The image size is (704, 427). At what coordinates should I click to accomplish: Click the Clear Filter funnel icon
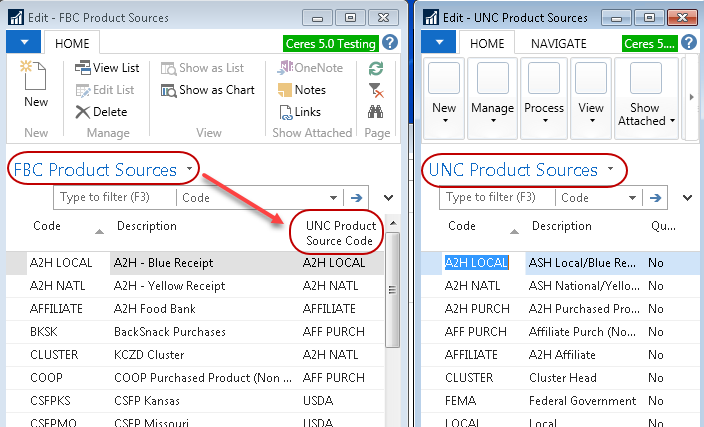tap(376, 90)
